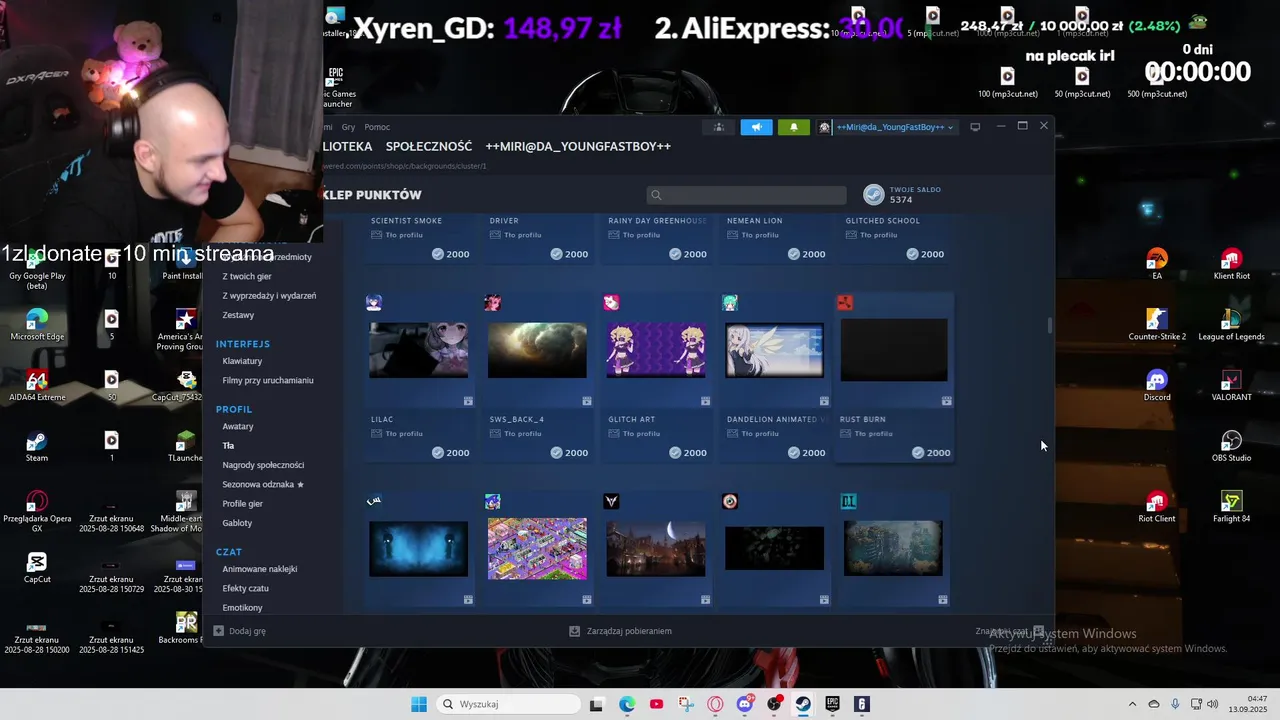The image size is (1280, 720).
Task: Go to the SPOŁECZNOŚĆ tab
Action: pos(429,146)
